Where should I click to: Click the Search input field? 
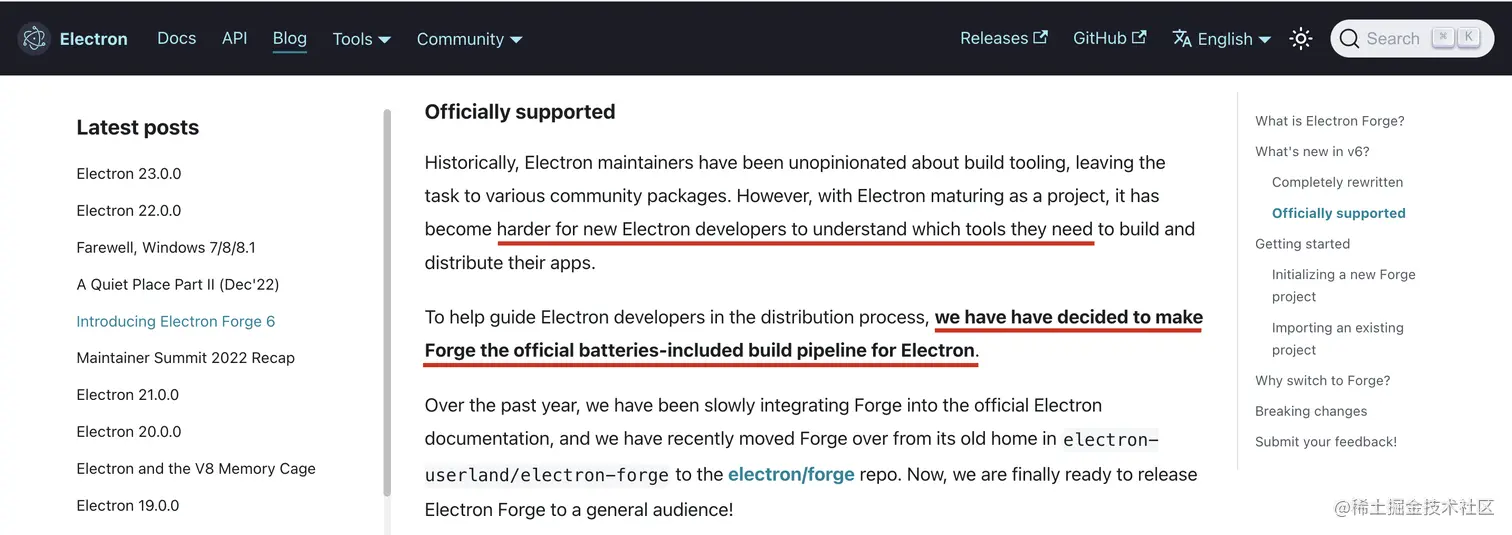pos(1412,39)
